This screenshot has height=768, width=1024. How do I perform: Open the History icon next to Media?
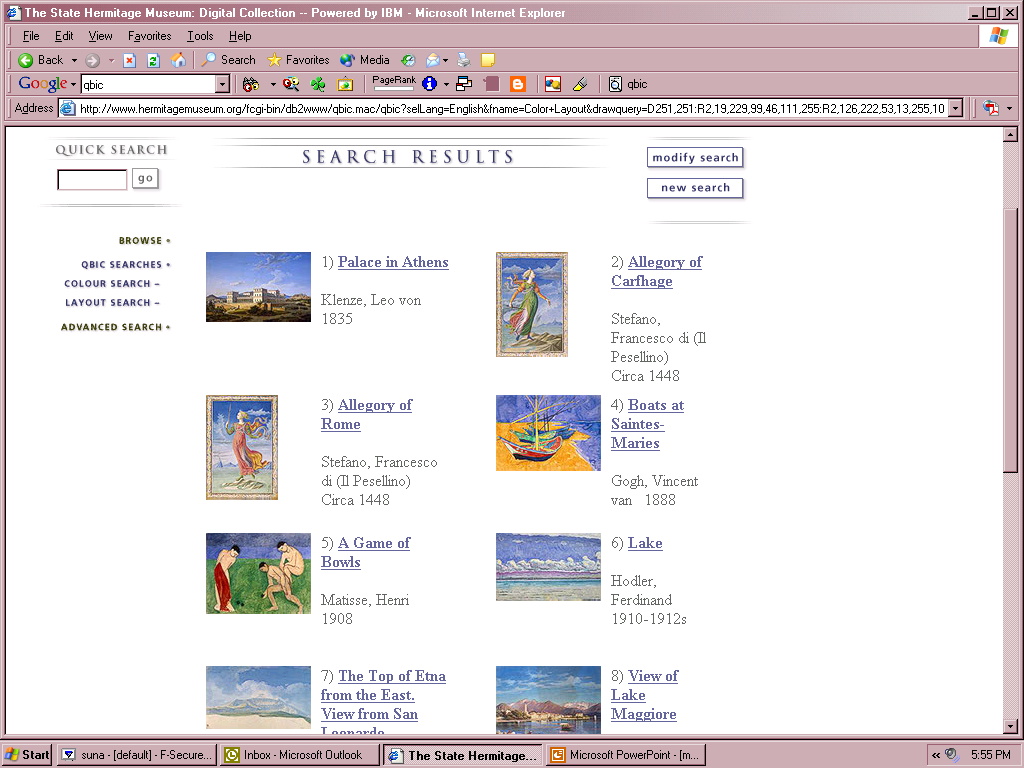(x=408, y=60)
